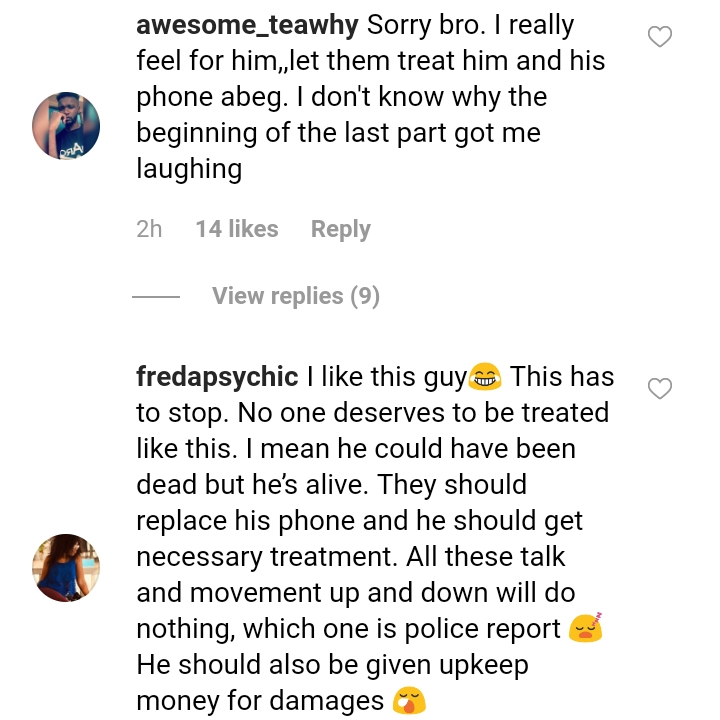
Task: Reply to awesome_teawhy's comment
Action: point(340,229)
